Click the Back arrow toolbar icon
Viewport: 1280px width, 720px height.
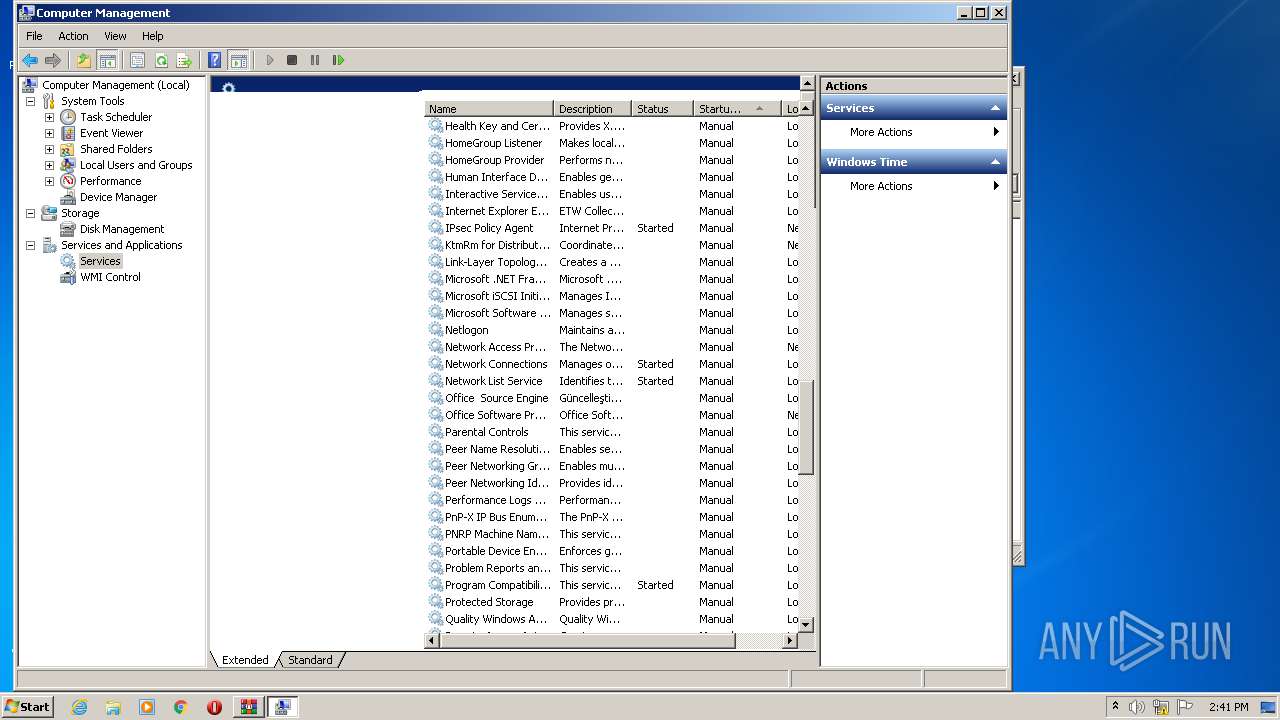(30, 60)
